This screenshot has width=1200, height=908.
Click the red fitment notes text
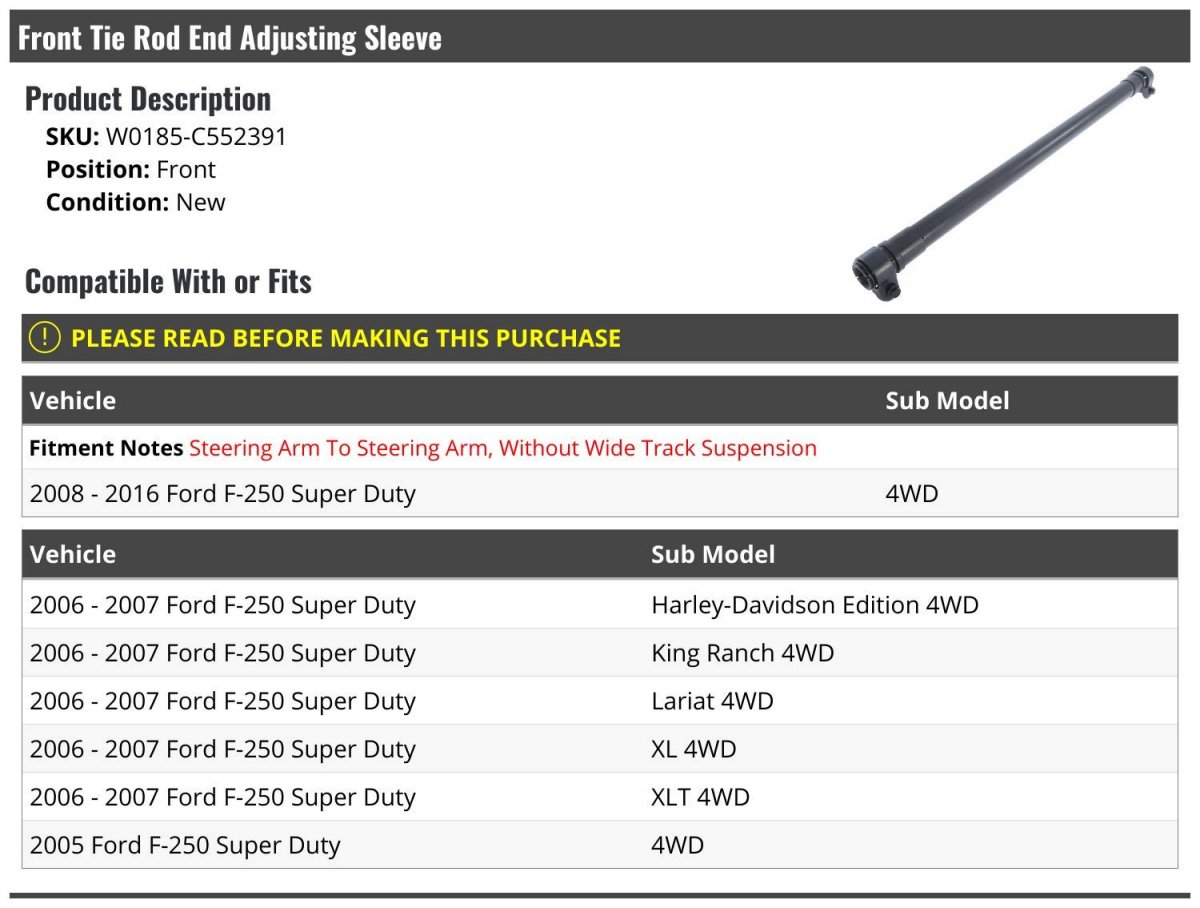(503, 448)
